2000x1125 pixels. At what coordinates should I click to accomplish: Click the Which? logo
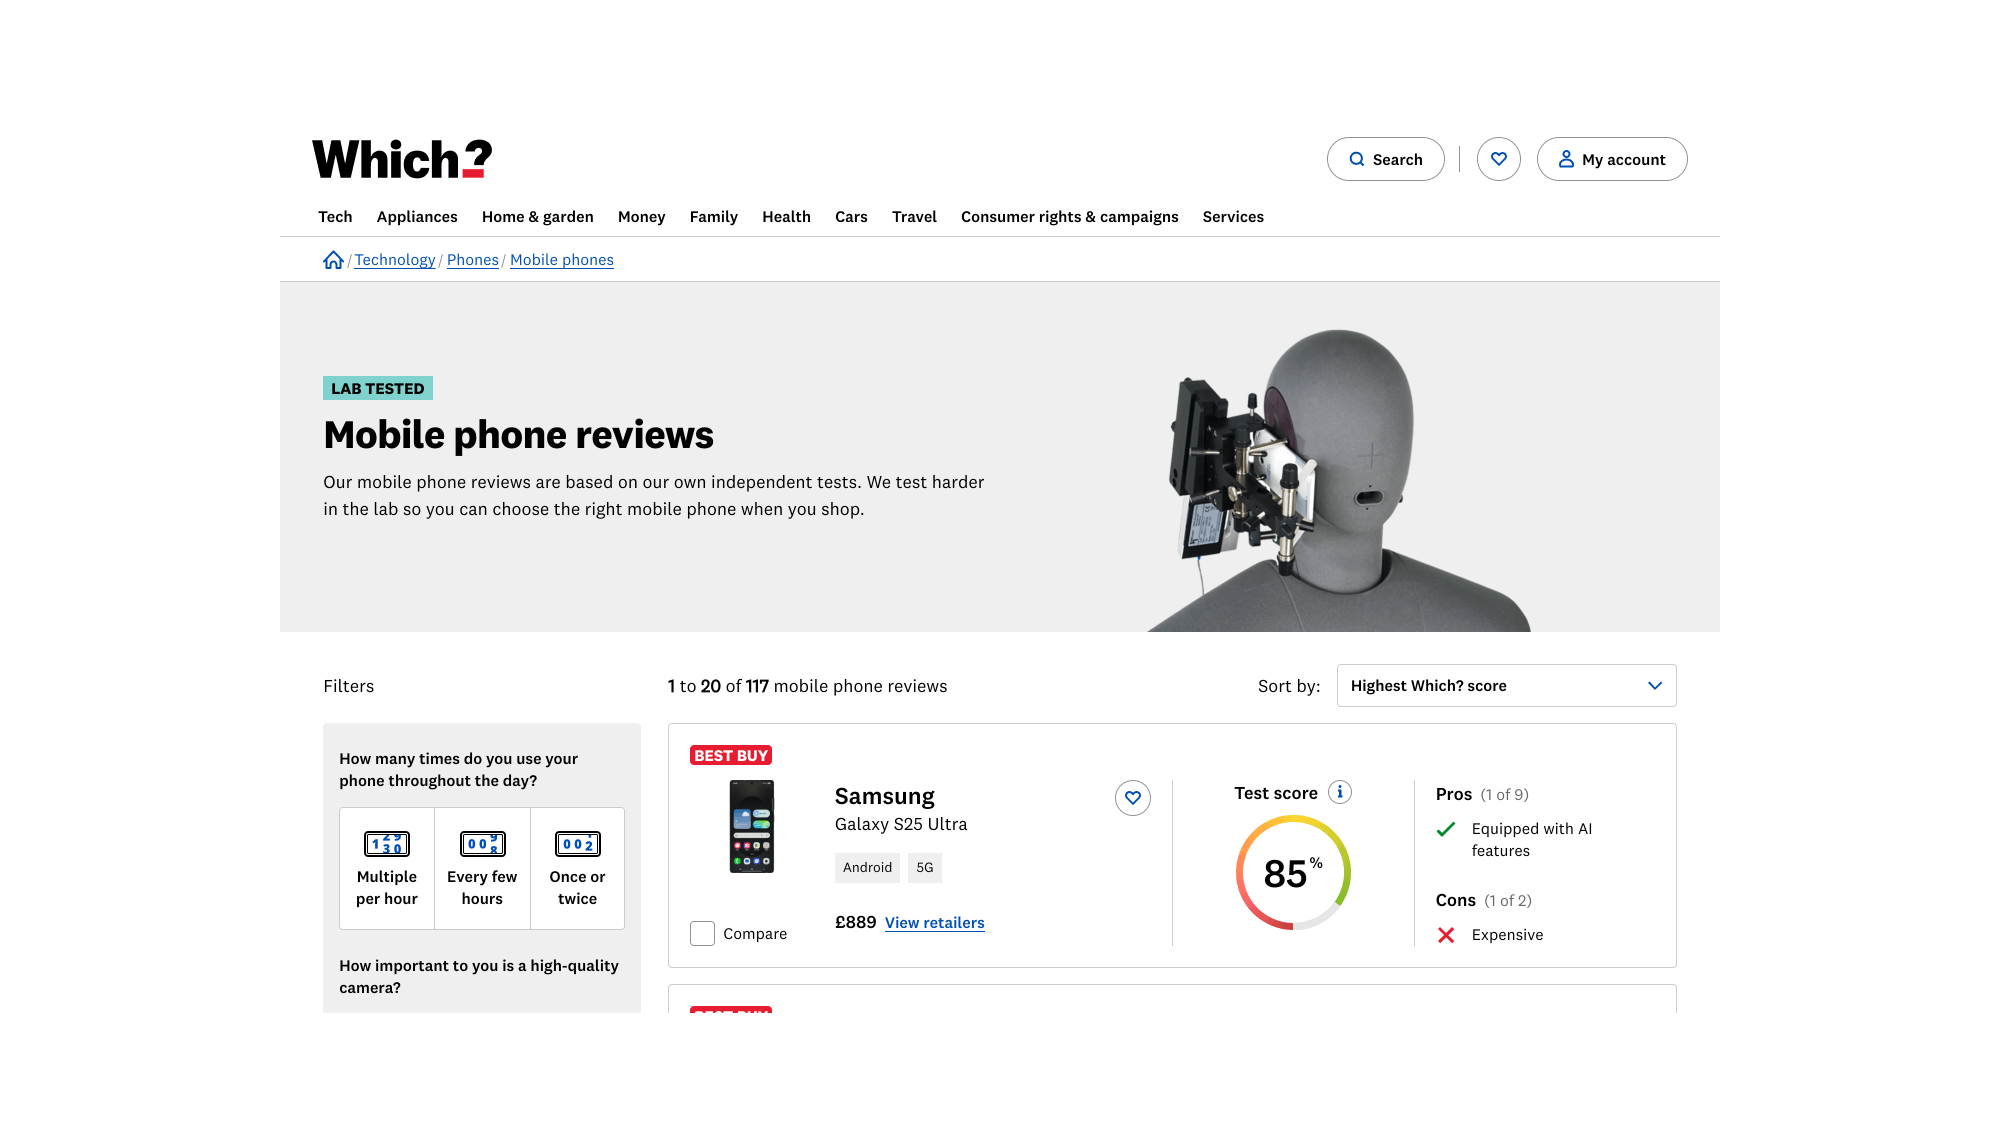tap(402, 160)
